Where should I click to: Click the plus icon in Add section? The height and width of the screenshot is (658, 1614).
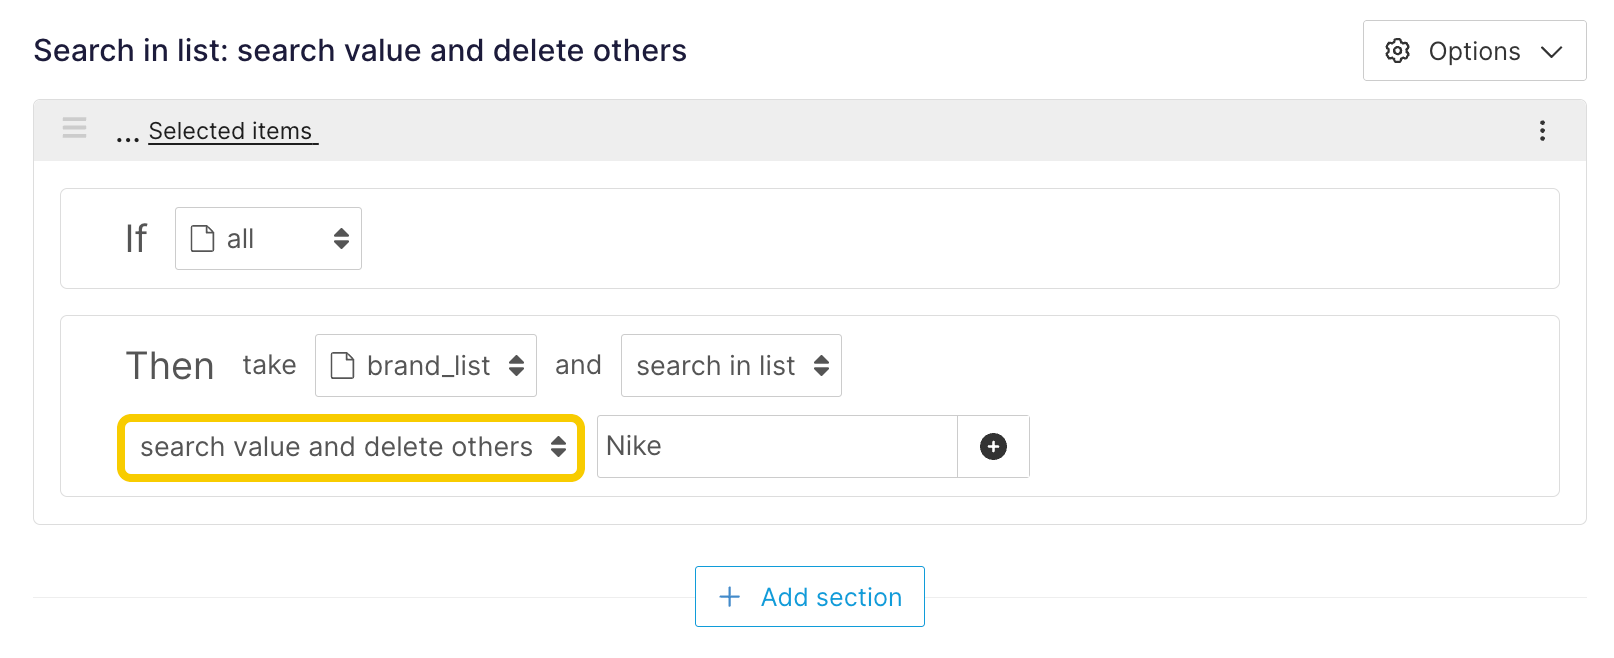(x=730, y=597)
